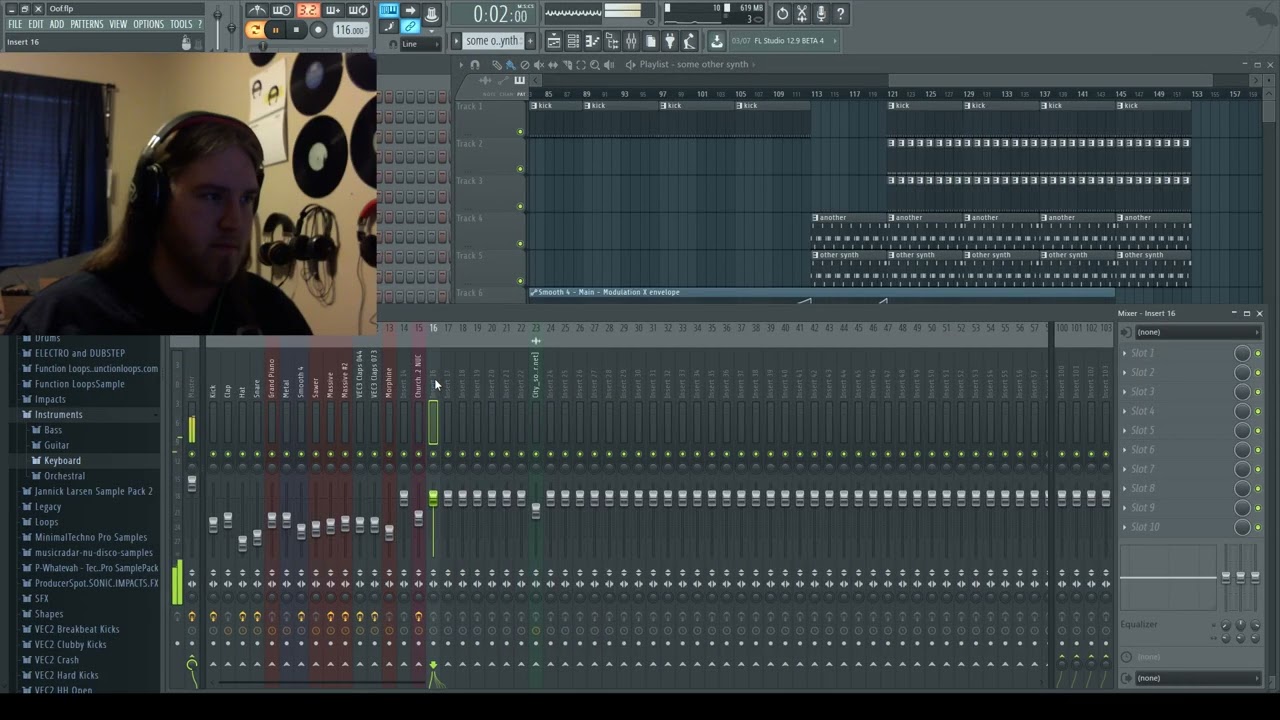The image size is (1280, 720).
Task: Toggle blend recording overdub button
Action: coord(333,11)
